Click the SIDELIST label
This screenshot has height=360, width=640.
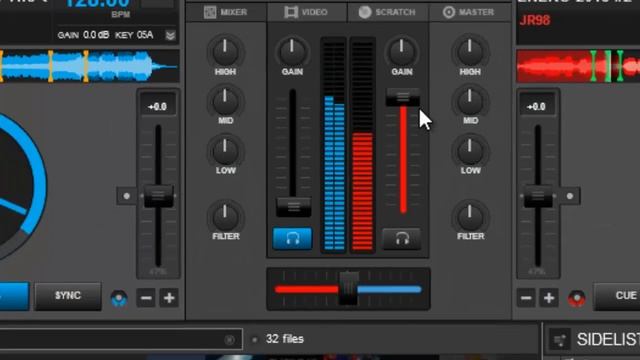pos(608,339)
